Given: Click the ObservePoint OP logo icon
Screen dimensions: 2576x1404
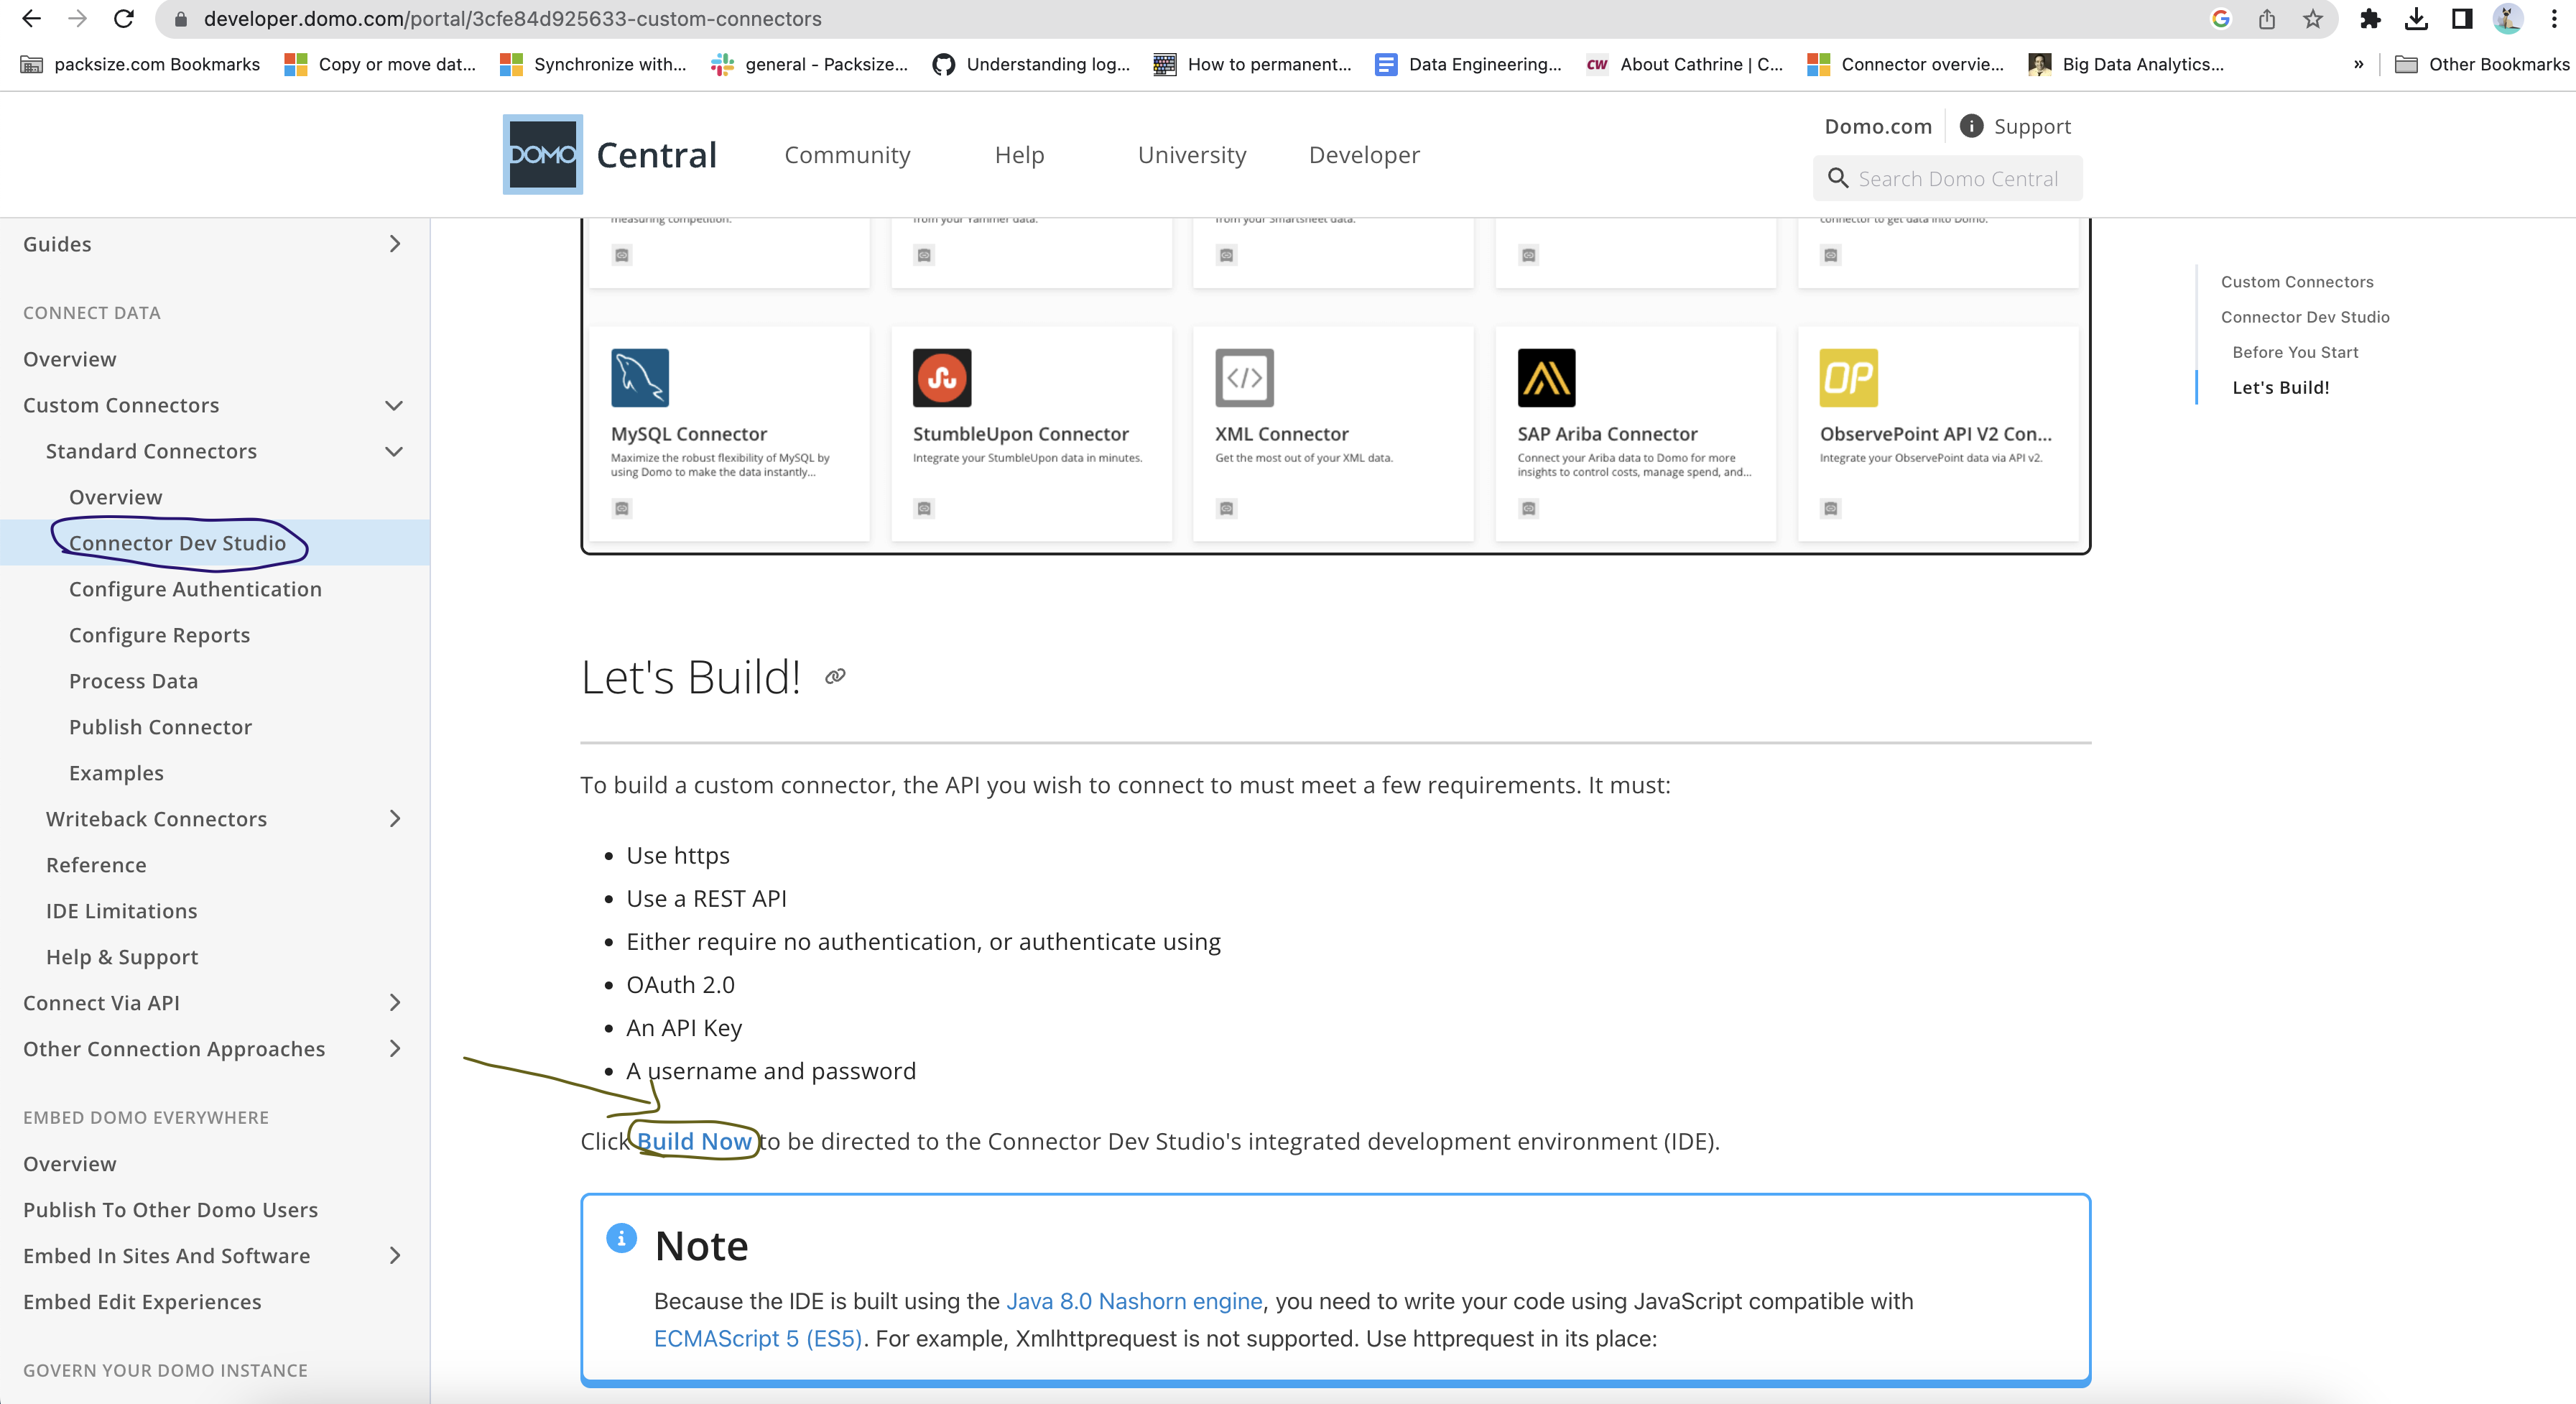Looking at the screenshot, I should click(x=1848, y=377).
